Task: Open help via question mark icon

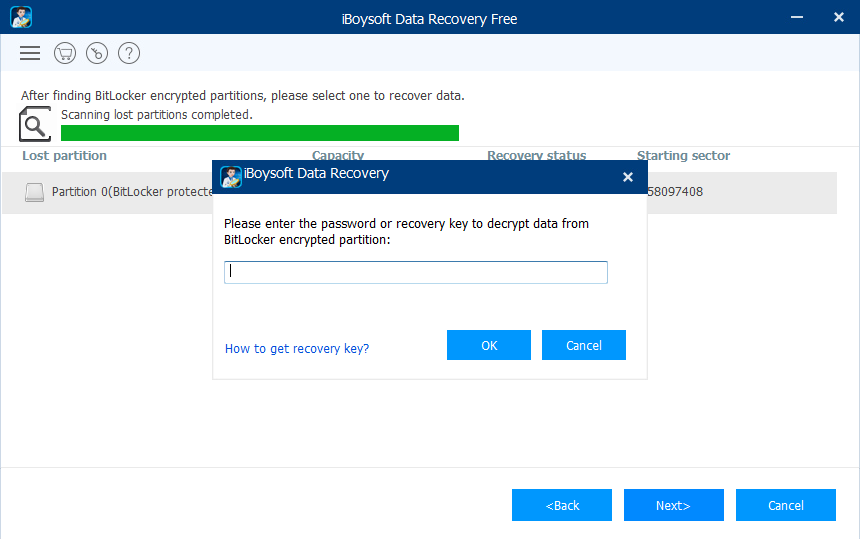Action: point(129,53)
